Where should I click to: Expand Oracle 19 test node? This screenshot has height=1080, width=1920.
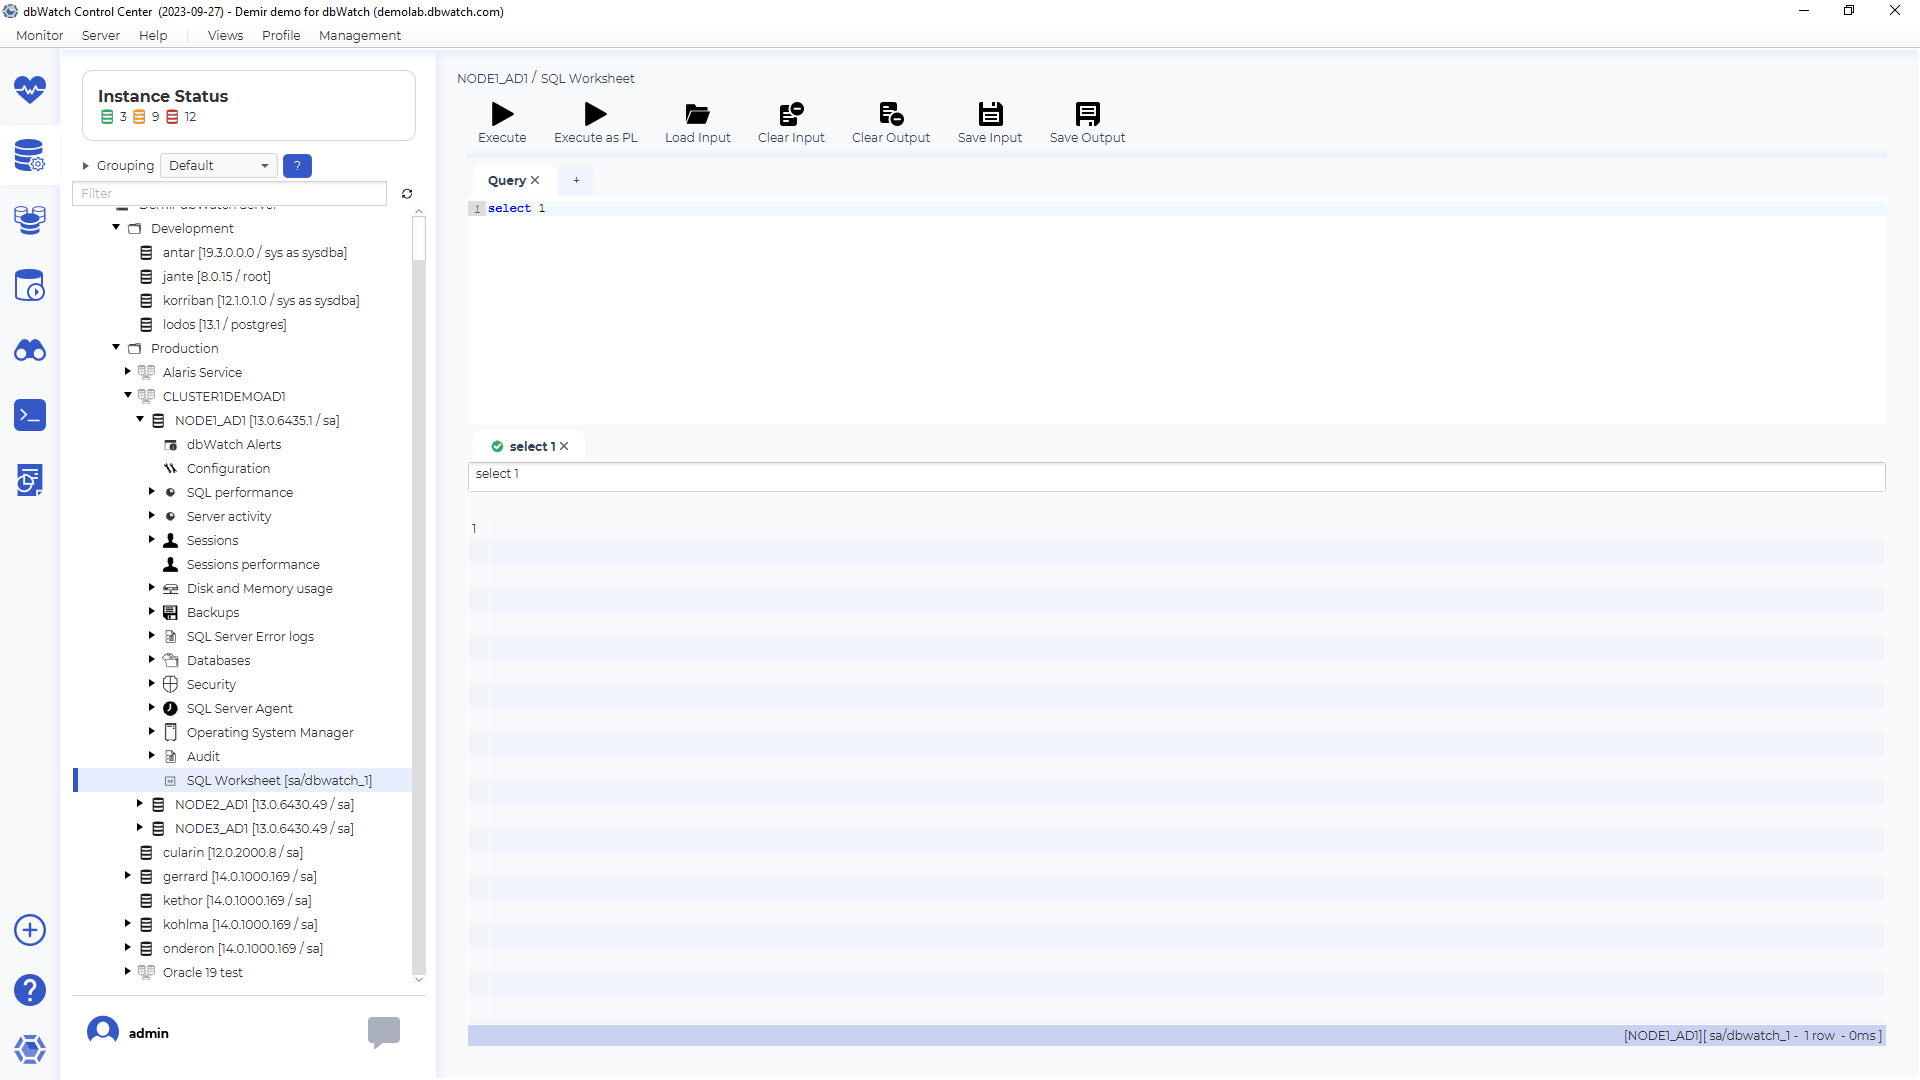tap(128, 972)
